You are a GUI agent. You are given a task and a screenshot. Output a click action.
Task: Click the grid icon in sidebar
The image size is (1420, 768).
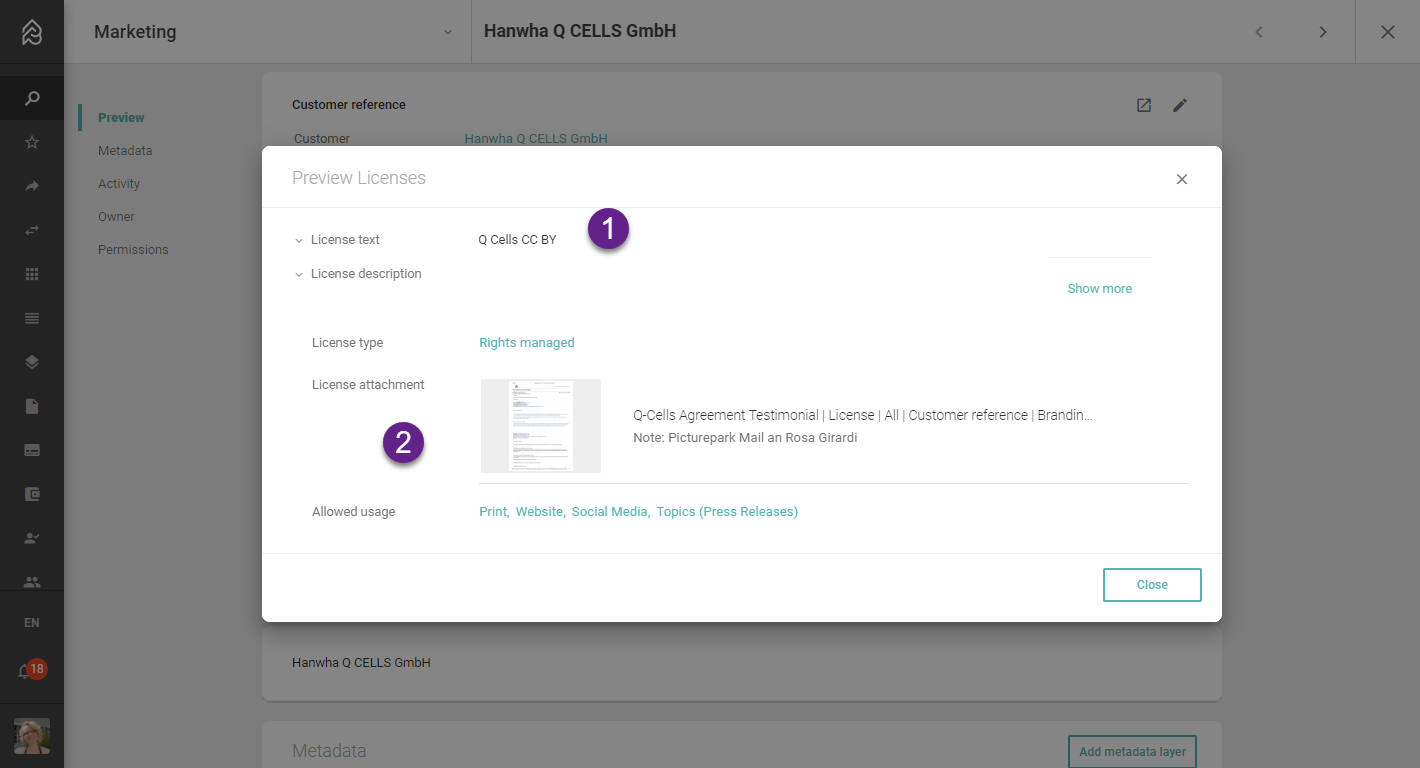(x=32, y=274)
